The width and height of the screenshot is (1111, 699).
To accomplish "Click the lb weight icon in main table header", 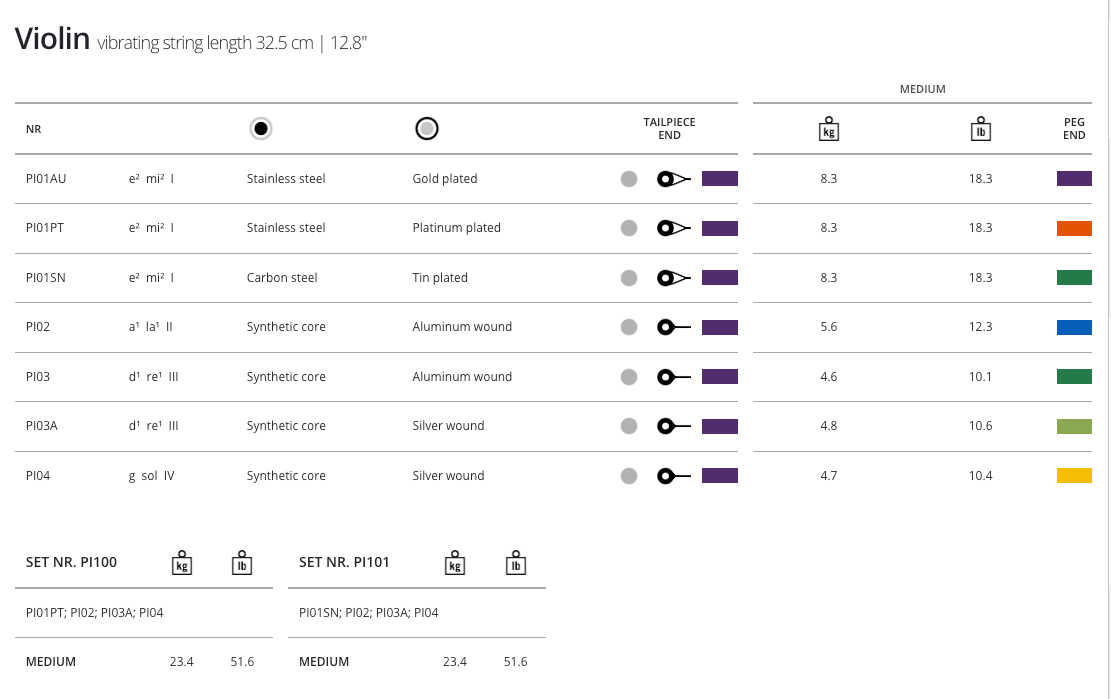I will click(980, 129).
